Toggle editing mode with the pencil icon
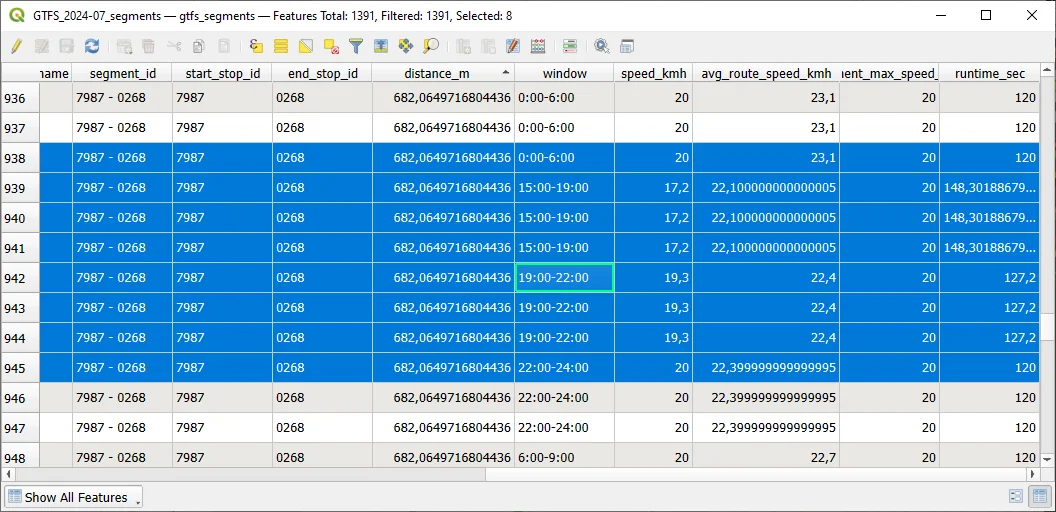The width and height of the screenshot is (1056, 512). click(x=16, y=46)
